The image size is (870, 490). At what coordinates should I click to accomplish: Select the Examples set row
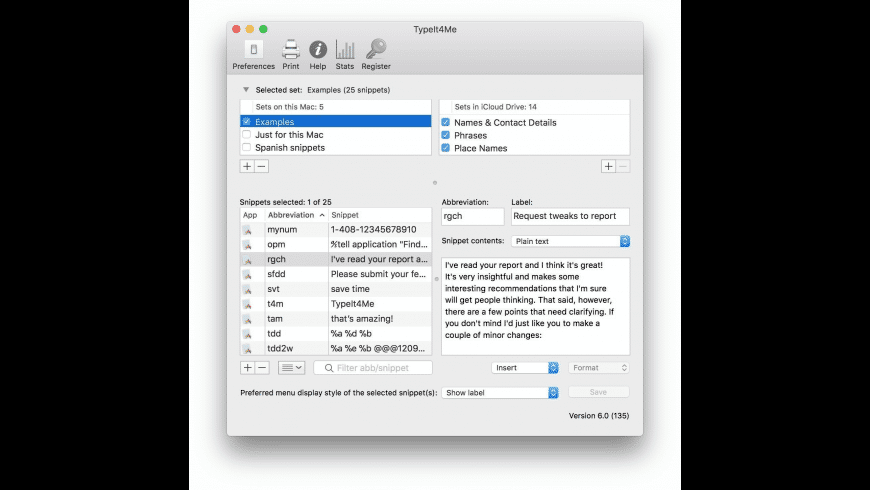coord(336,122)
